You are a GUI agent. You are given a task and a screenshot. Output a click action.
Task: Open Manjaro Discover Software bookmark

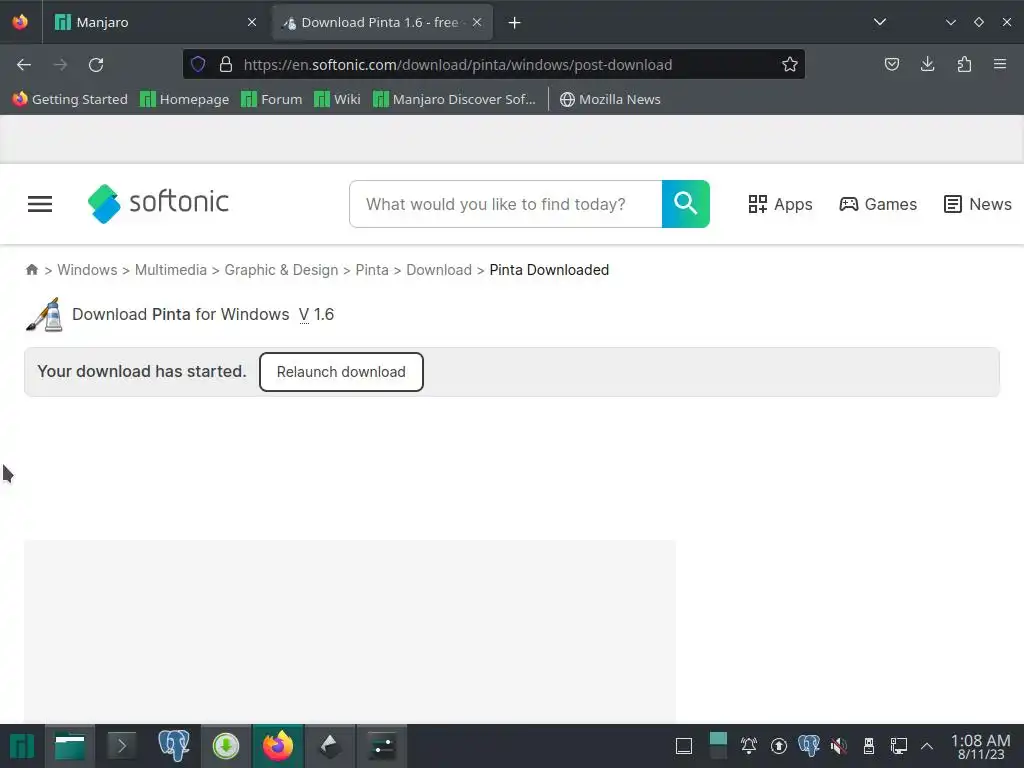[x=455, y=99]
